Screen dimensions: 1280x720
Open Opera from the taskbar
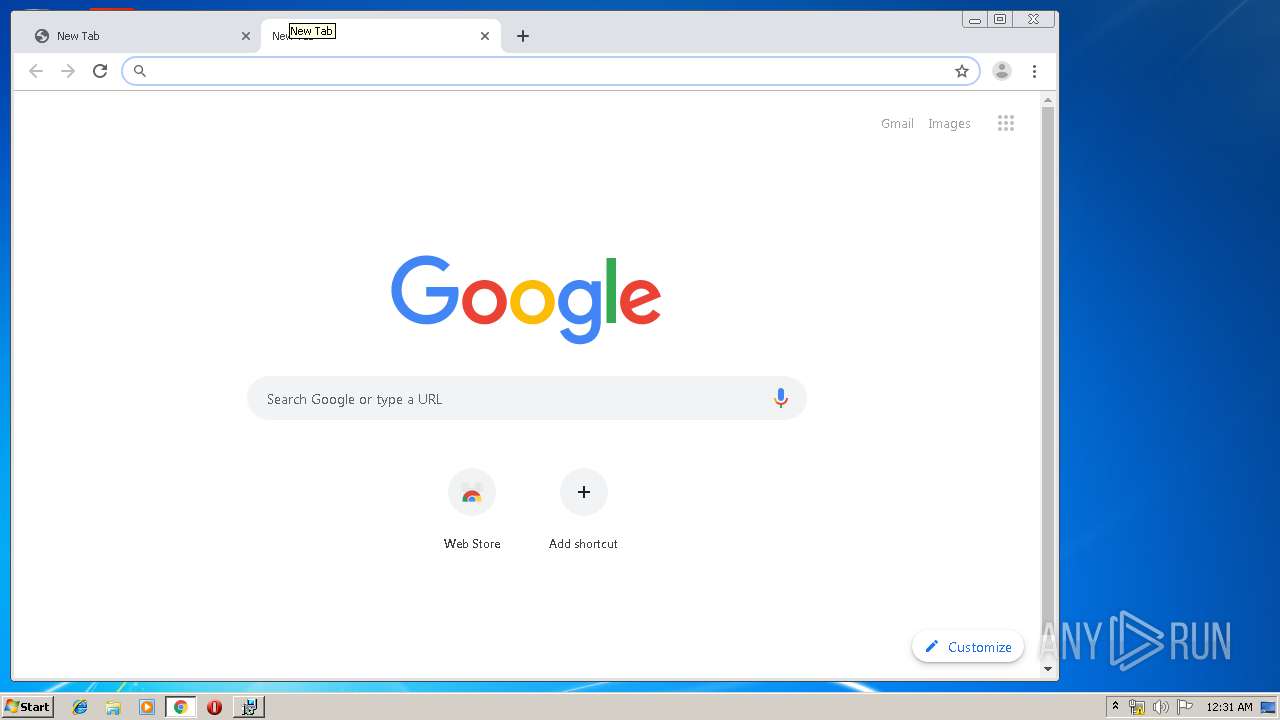pyautogui.click(x=214, y=707)
